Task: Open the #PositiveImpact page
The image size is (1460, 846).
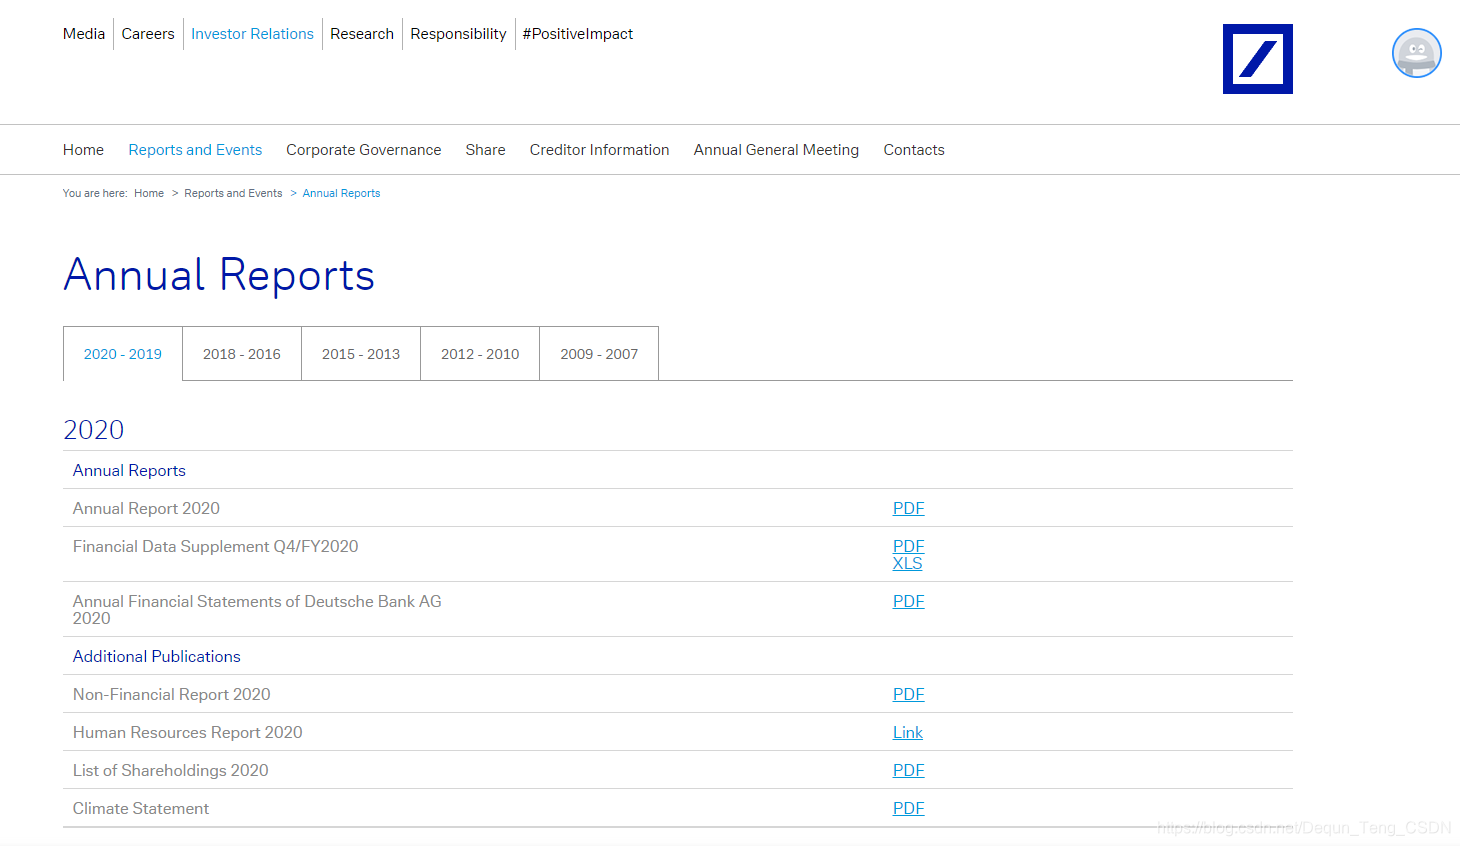Action: point(578,34)
